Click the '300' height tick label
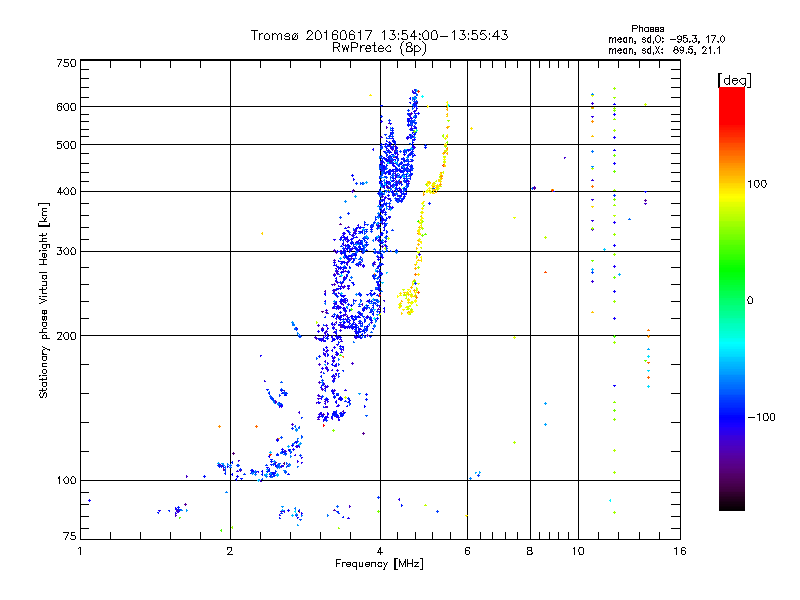This screenshot has height=600, width=800. click(x=67, y=251)
